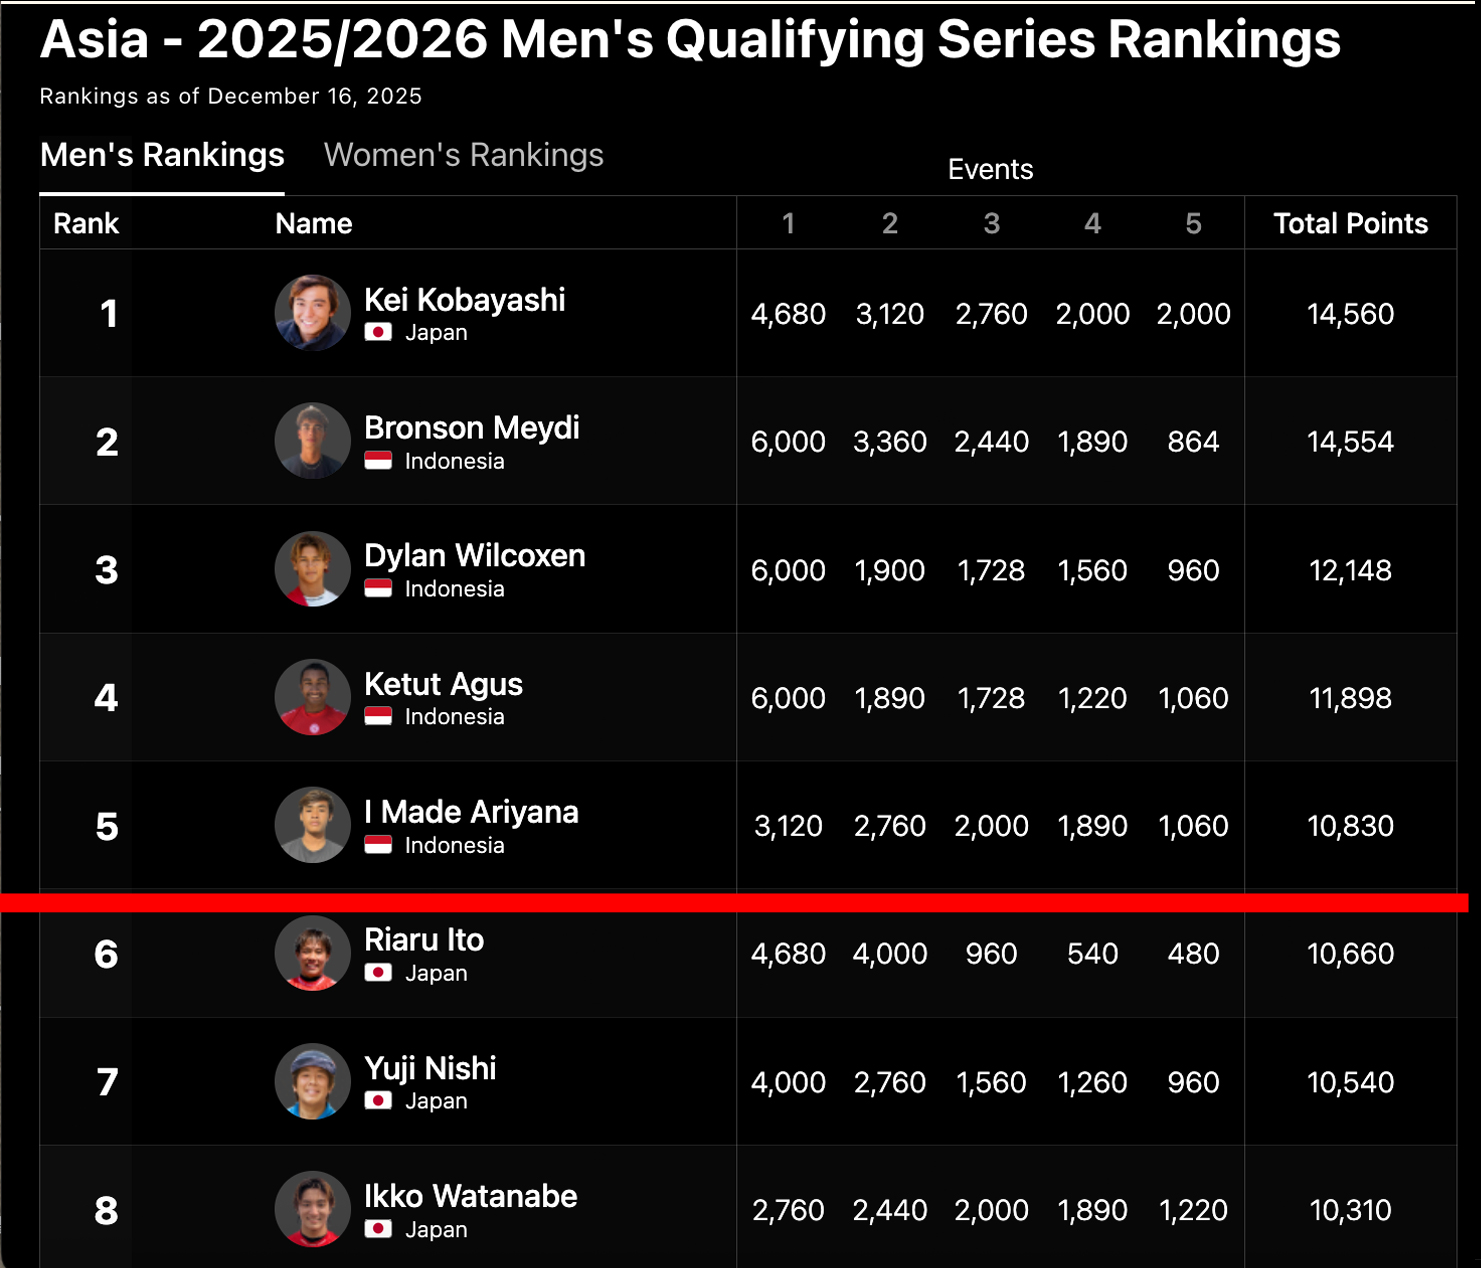This screenshot has width=1481, height=1268.
Task: Click the Yuji Nishi name link
Action: point(430,1068)
